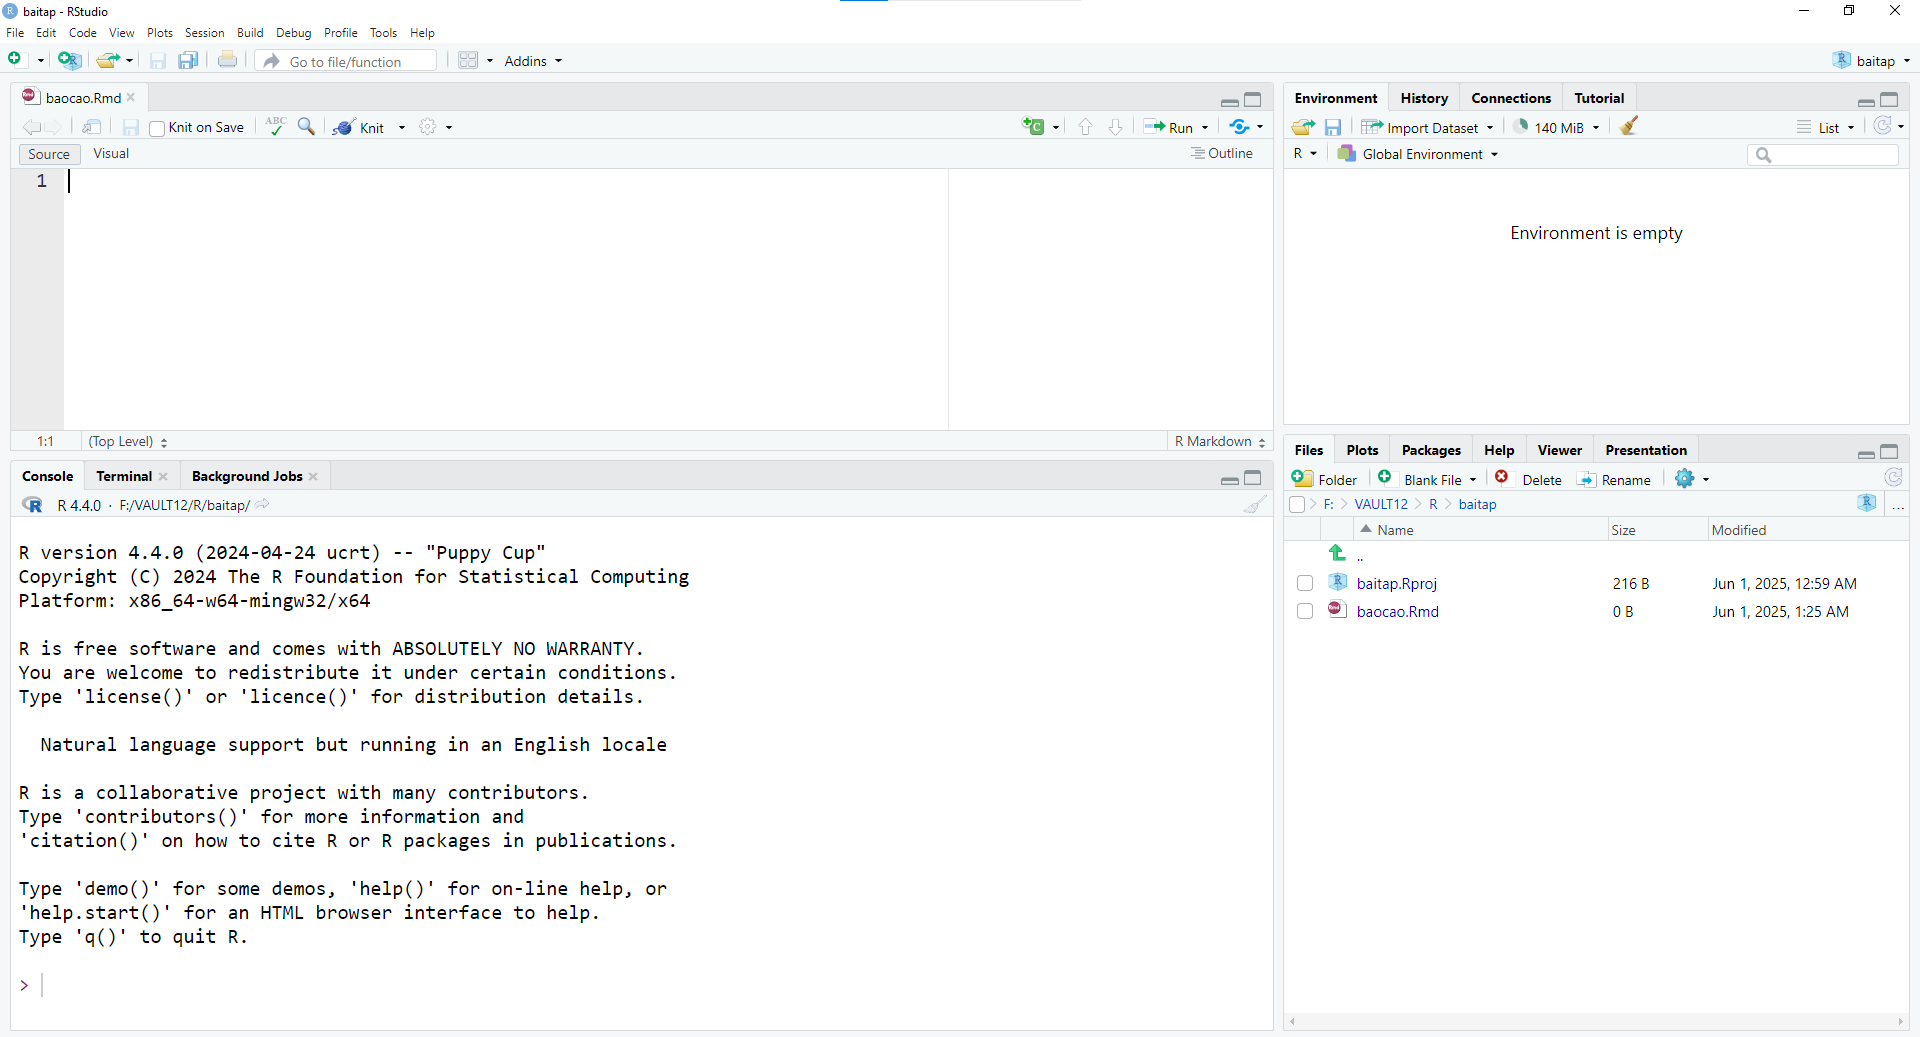The height and width of the screenshot is (1037, 1920).
Task: Toggle the document Outline
Action: coord(1222,153)
